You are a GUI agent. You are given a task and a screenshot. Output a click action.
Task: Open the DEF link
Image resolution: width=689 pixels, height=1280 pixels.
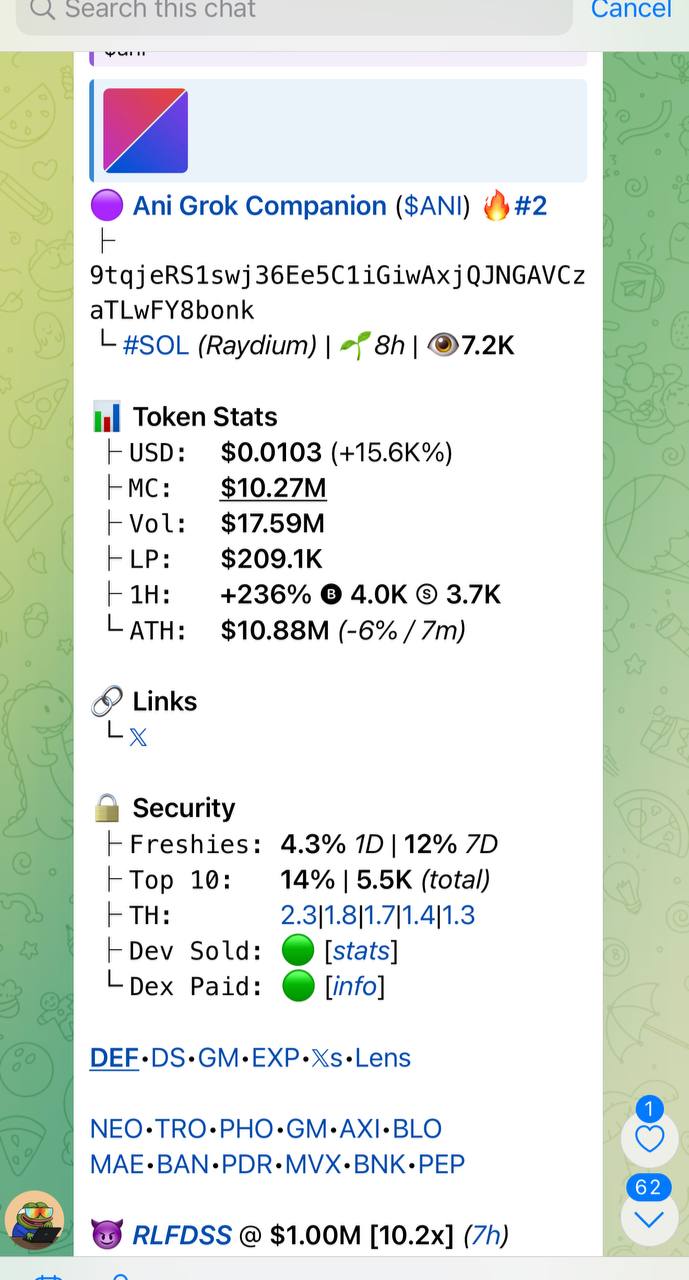coord(114,1058)
